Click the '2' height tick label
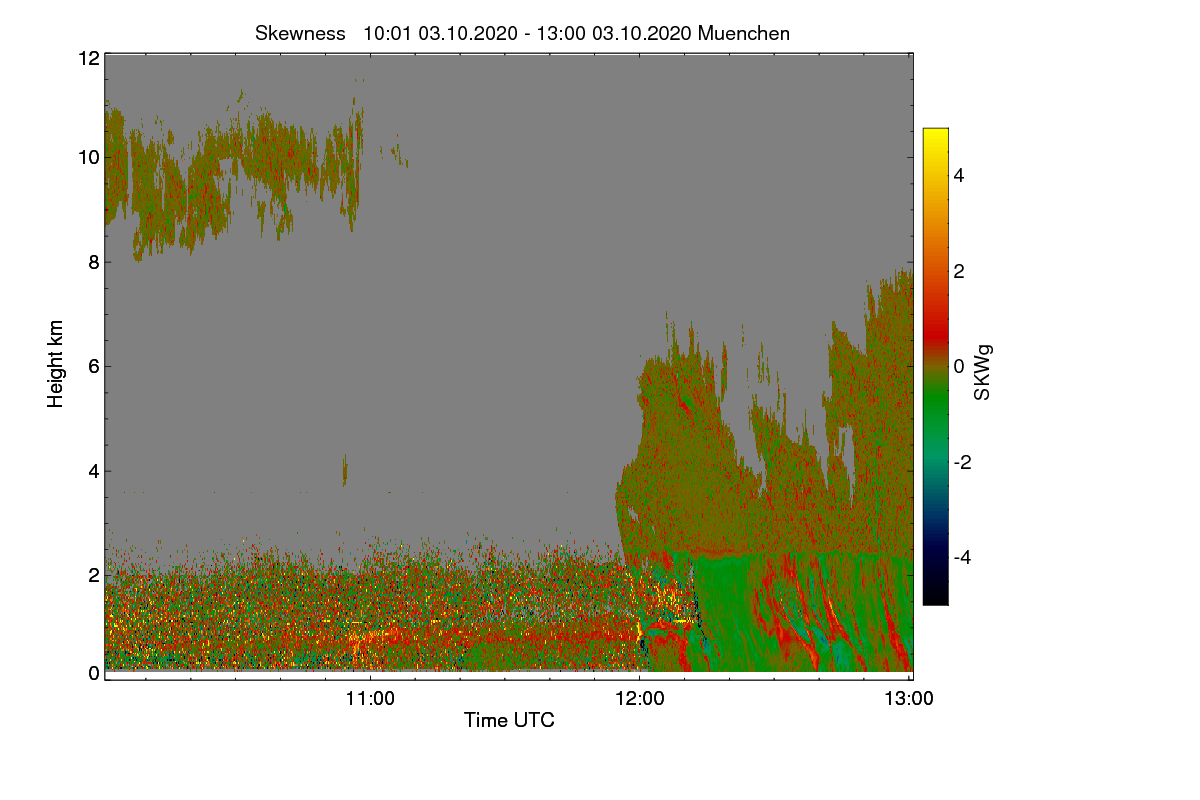Viewport: 1200px width, 800px height. coord(94,575)
